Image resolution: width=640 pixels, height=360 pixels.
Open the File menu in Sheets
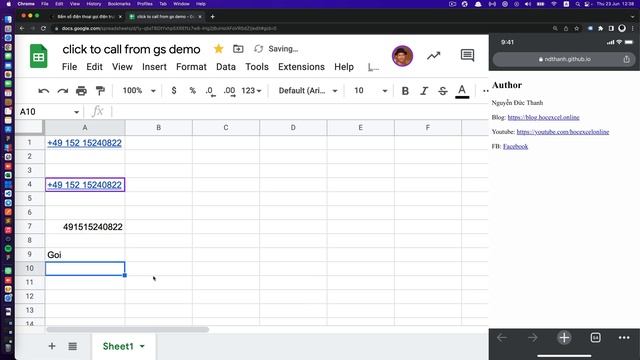click(x=69, y=67)
